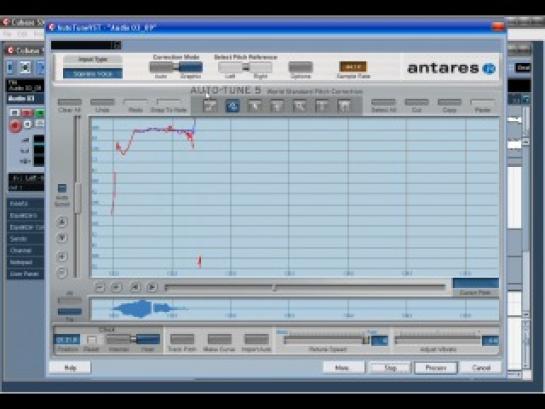Click the Undo button
Screen dimensions: 545x409
102,102
